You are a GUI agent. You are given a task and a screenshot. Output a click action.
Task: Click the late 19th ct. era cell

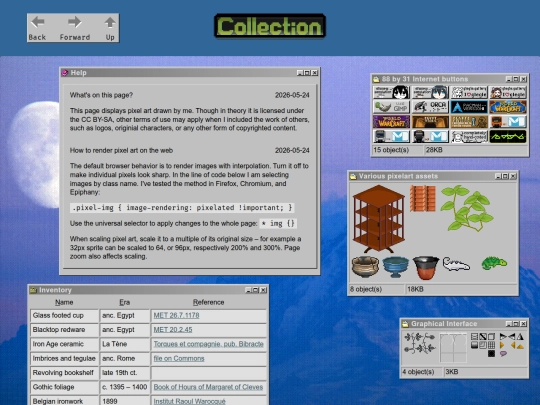125,373
